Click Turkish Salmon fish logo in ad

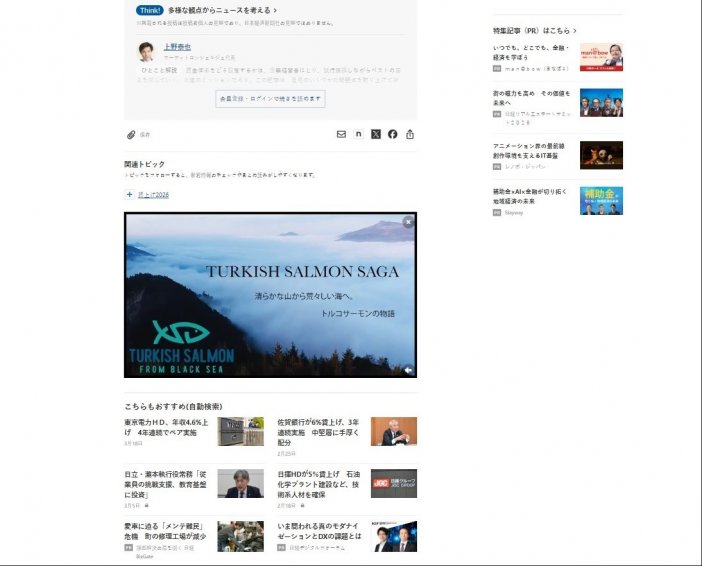181,332
